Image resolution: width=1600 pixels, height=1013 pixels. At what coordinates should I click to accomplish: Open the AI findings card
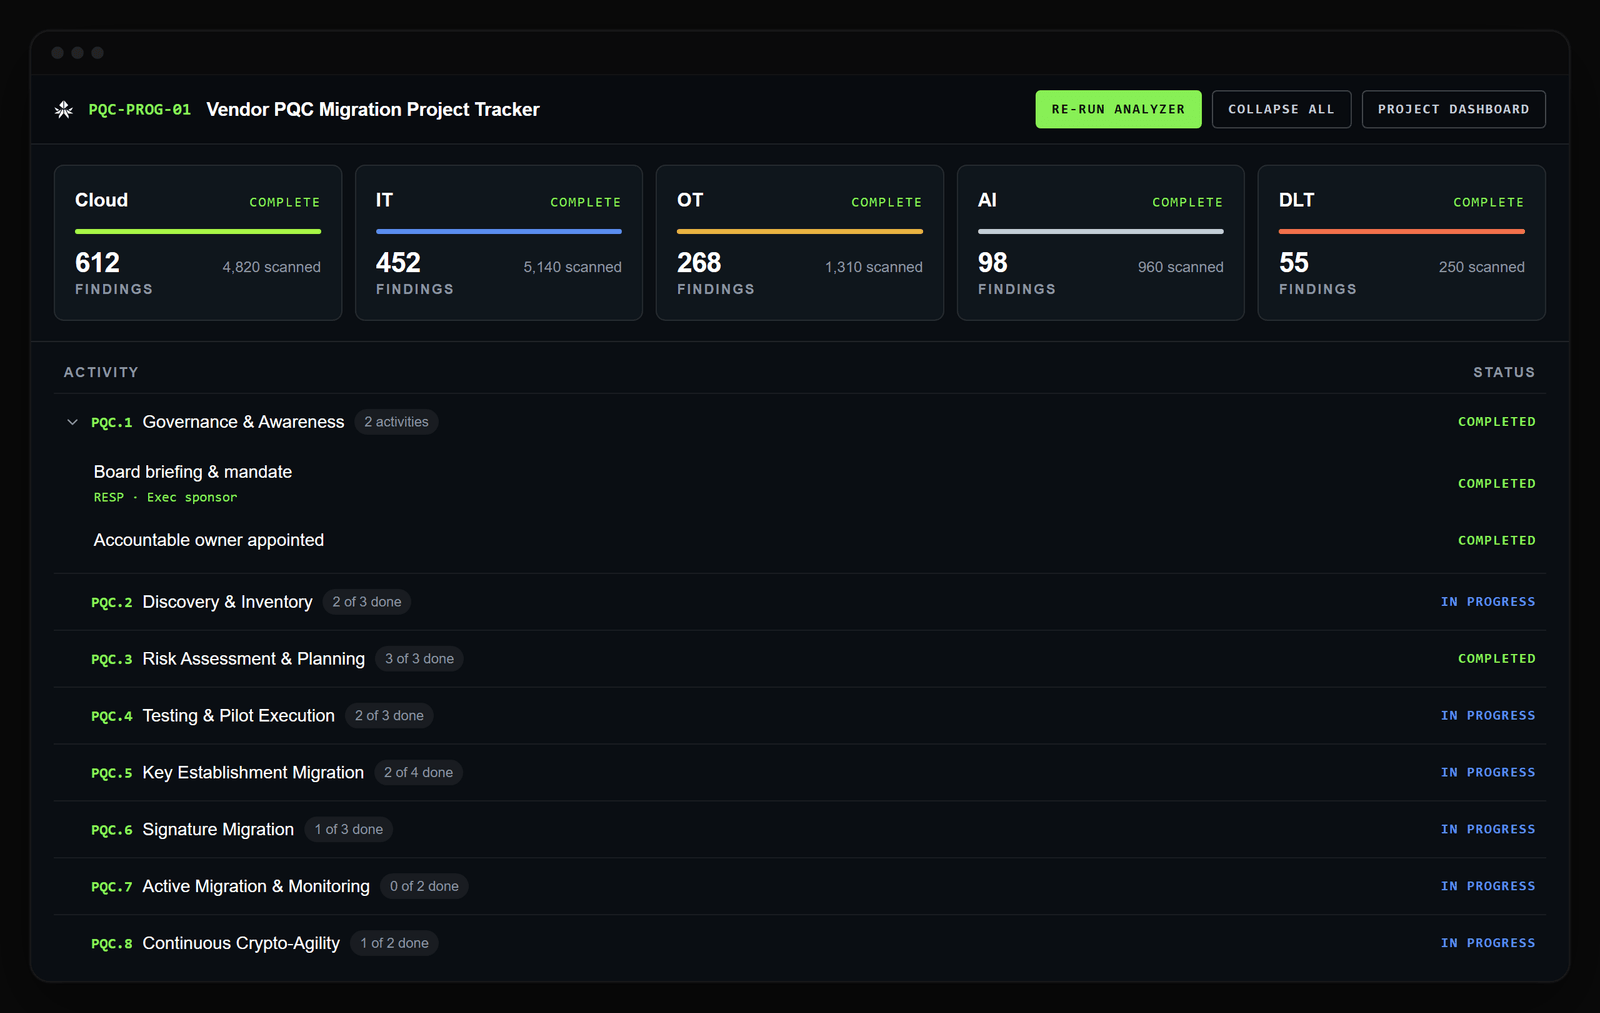[1101, 243]
